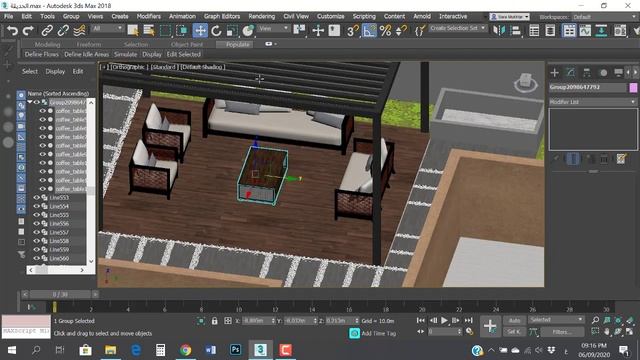
Task: Click the scene explorer horizontal scrollbar
Action: pos(56,270)
